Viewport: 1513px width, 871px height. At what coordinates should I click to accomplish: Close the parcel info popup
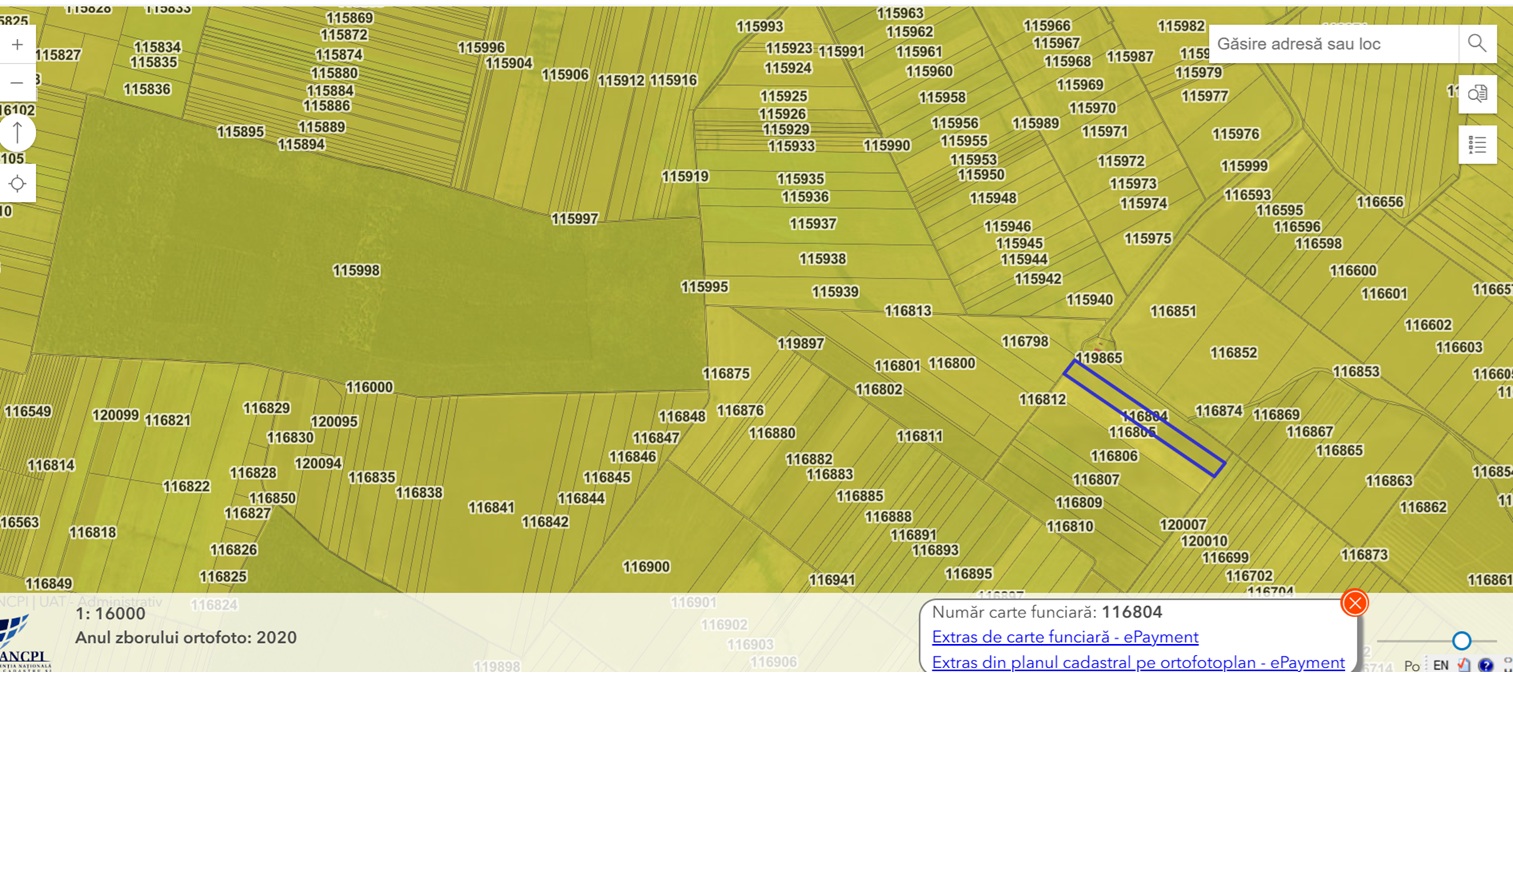point(1354,602)
